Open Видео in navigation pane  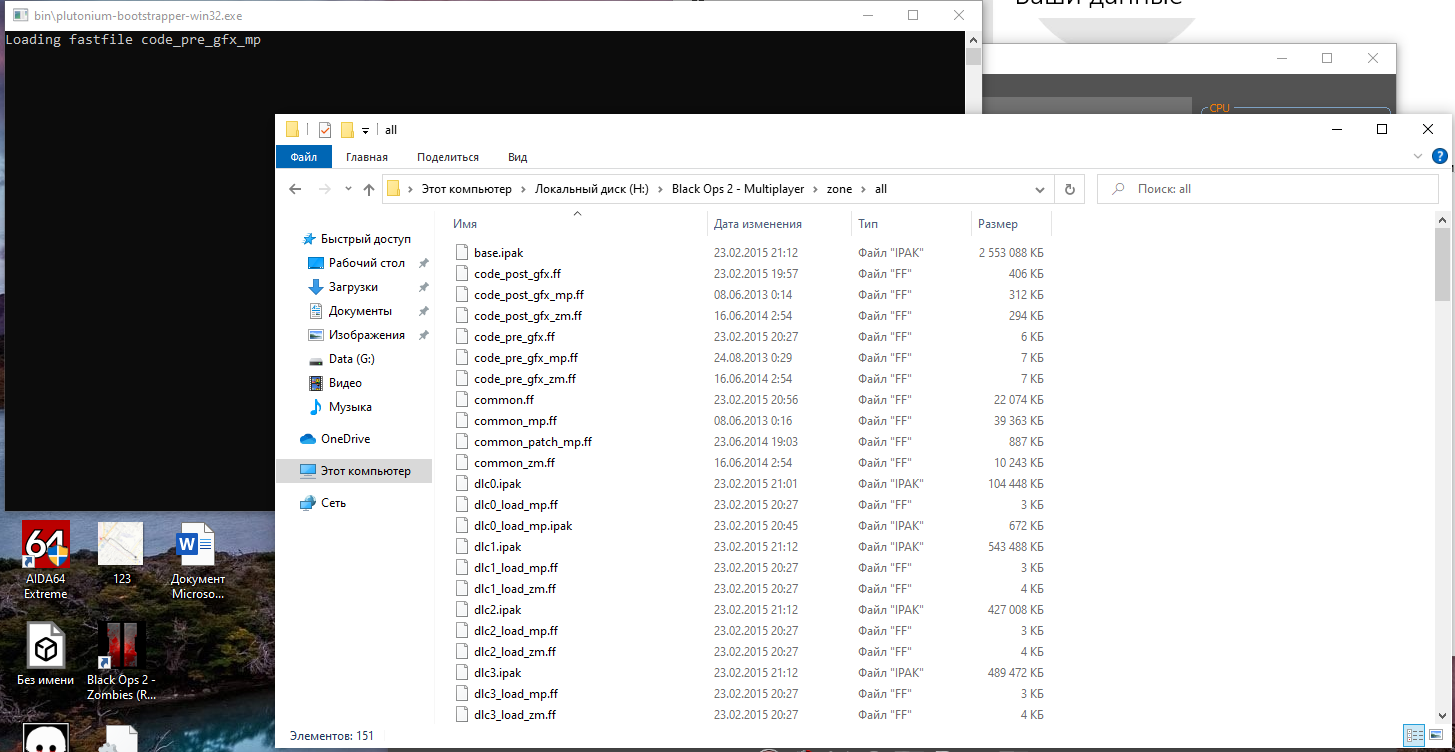point(345,383)
